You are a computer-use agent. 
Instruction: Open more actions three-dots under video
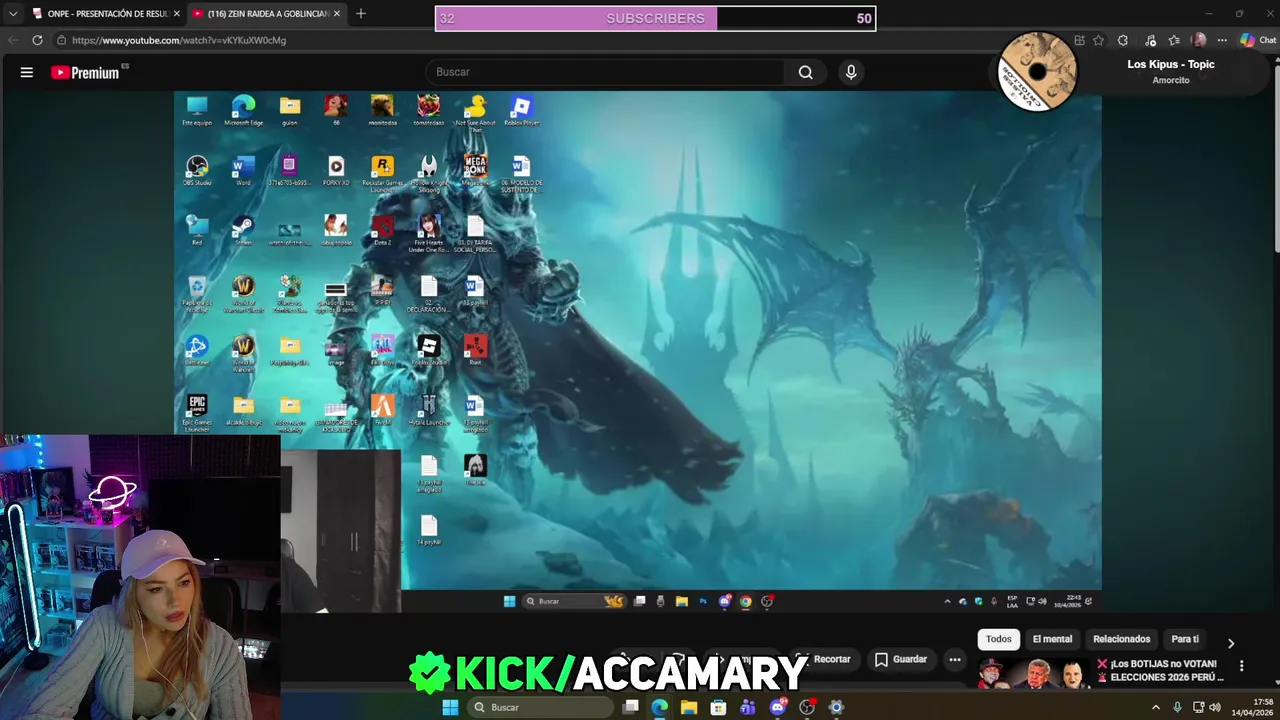point(955,659)
